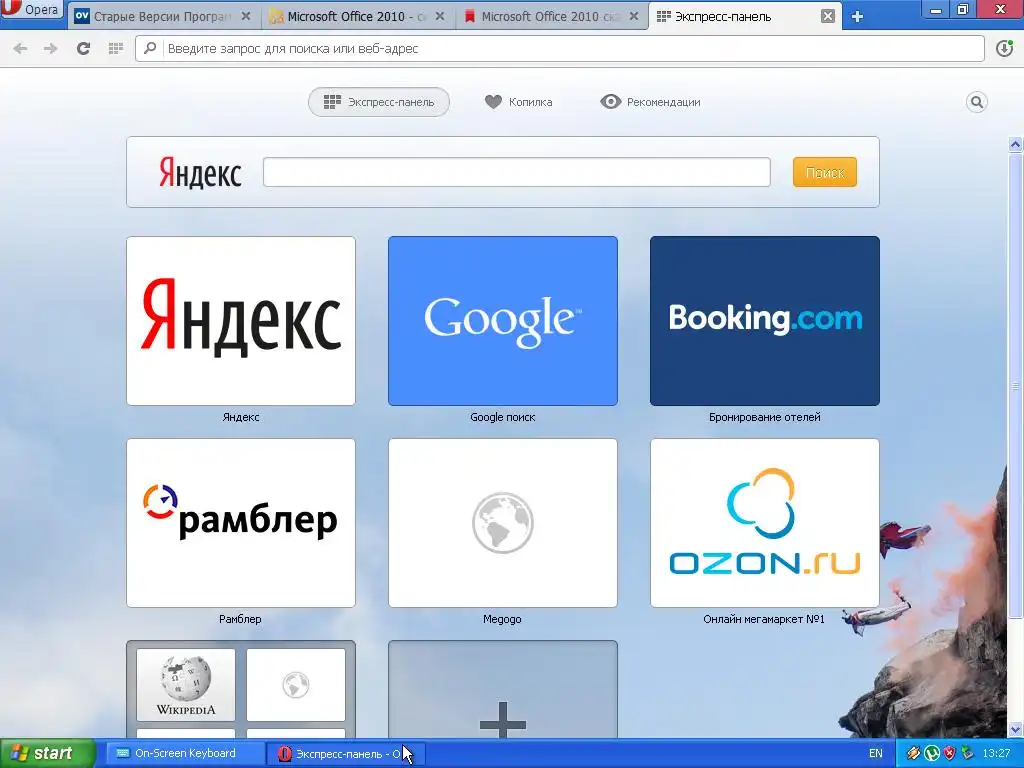The width and height of the screenshot is (1024, 768).
Task: Open the Opera main menu button
Action: click(31, 10)
